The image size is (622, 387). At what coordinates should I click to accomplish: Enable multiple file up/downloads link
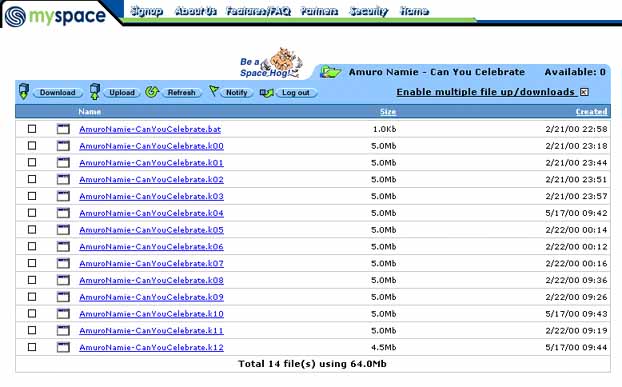[486, 92]
